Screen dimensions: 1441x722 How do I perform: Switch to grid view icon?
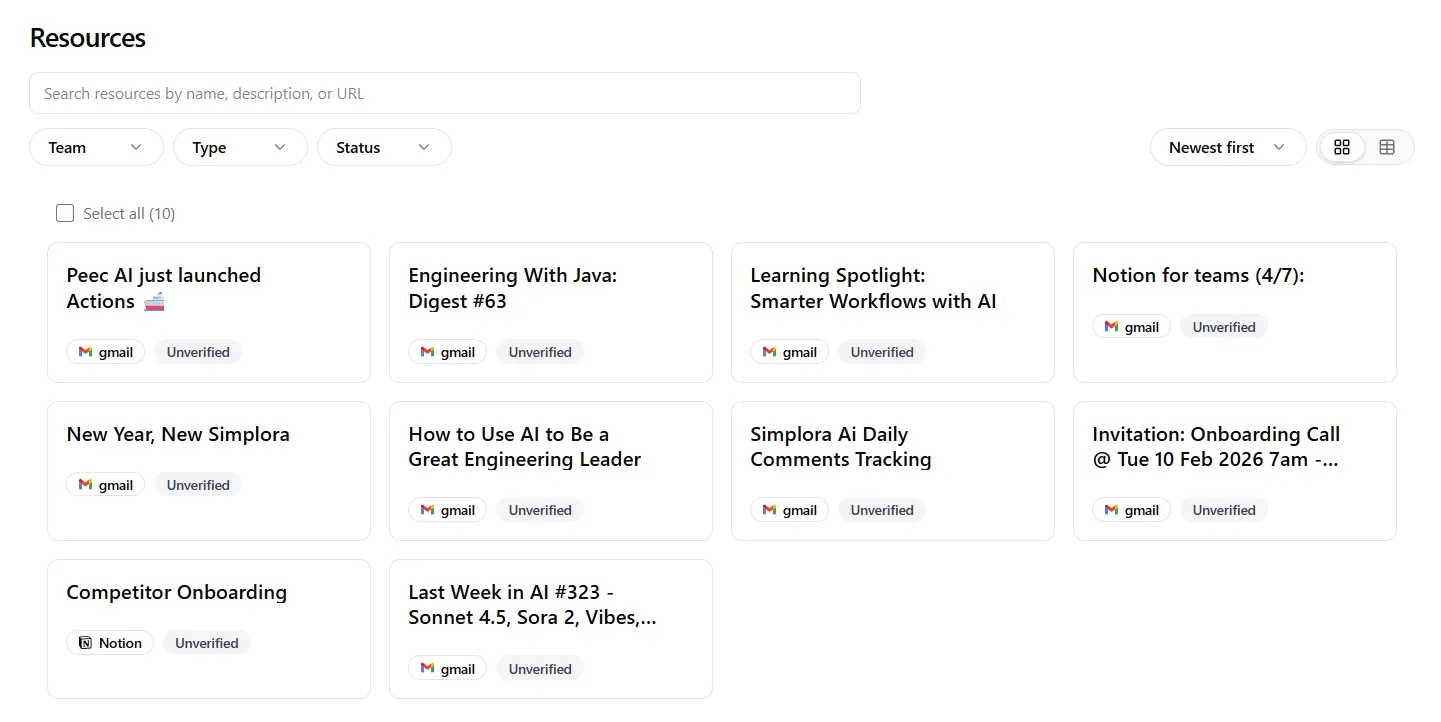pyautogui.click(x=1342, y=147)
